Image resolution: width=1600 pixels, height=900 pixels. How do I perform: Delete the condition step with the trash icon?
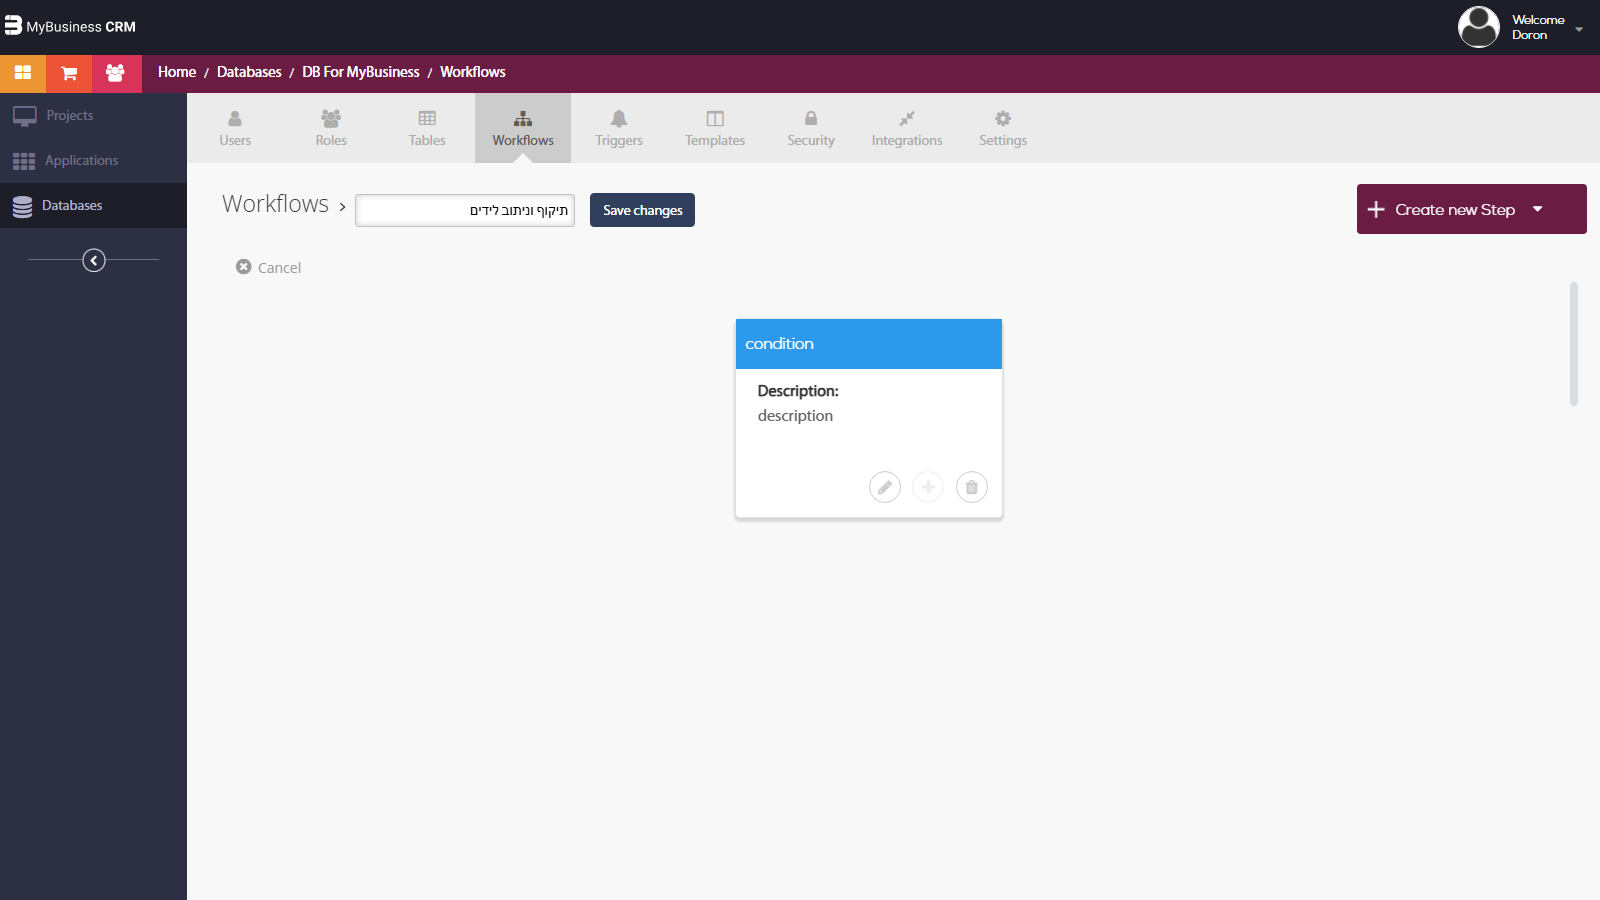click(972, 487)
